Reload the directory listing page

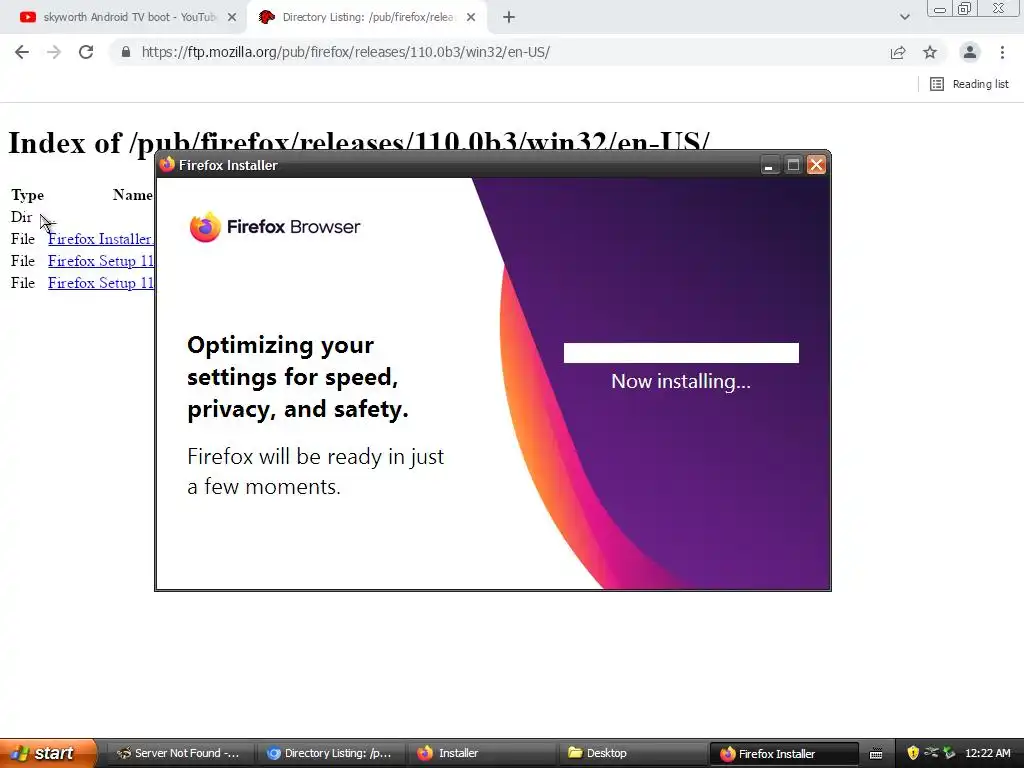point(86,52)
